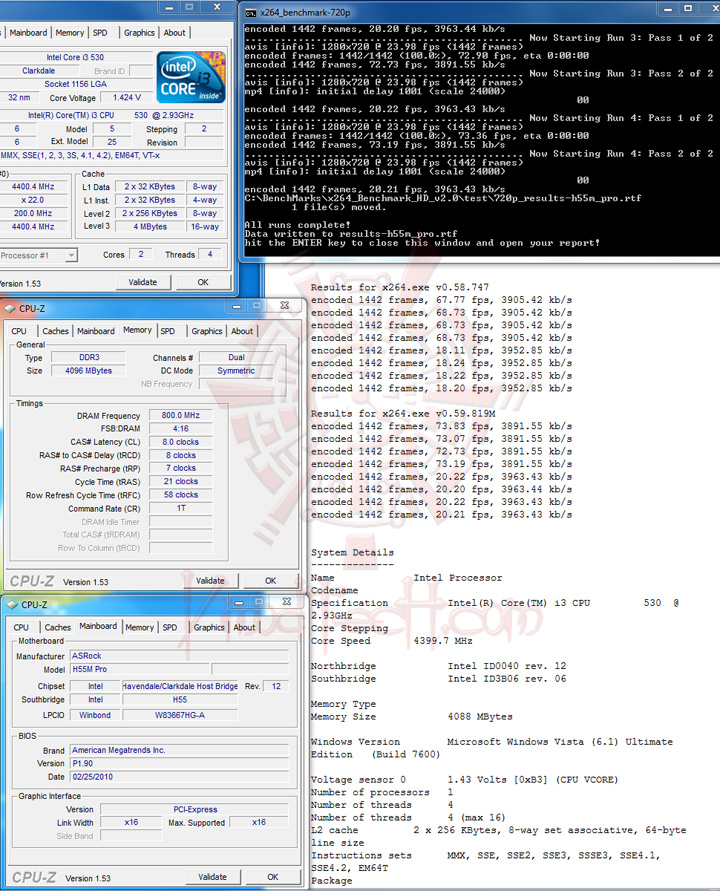Click the x264_benchmark console window icon
Screen dimensions: 720x891
(x=251, y=12)
